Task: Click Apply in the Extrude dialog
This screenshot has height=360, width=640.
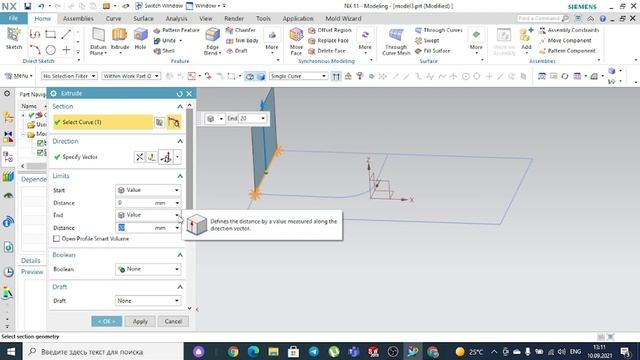Action: pos(140,321)
